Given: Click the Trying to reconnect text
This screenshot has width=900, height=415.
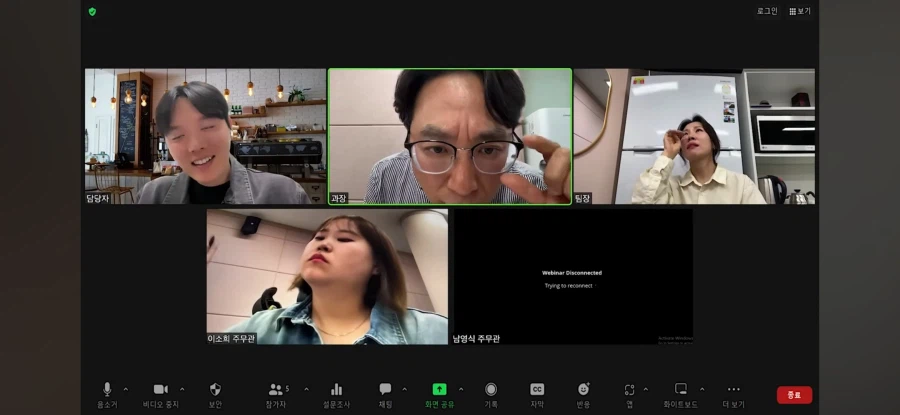Looking at the screenshot, I should point(568,285).
